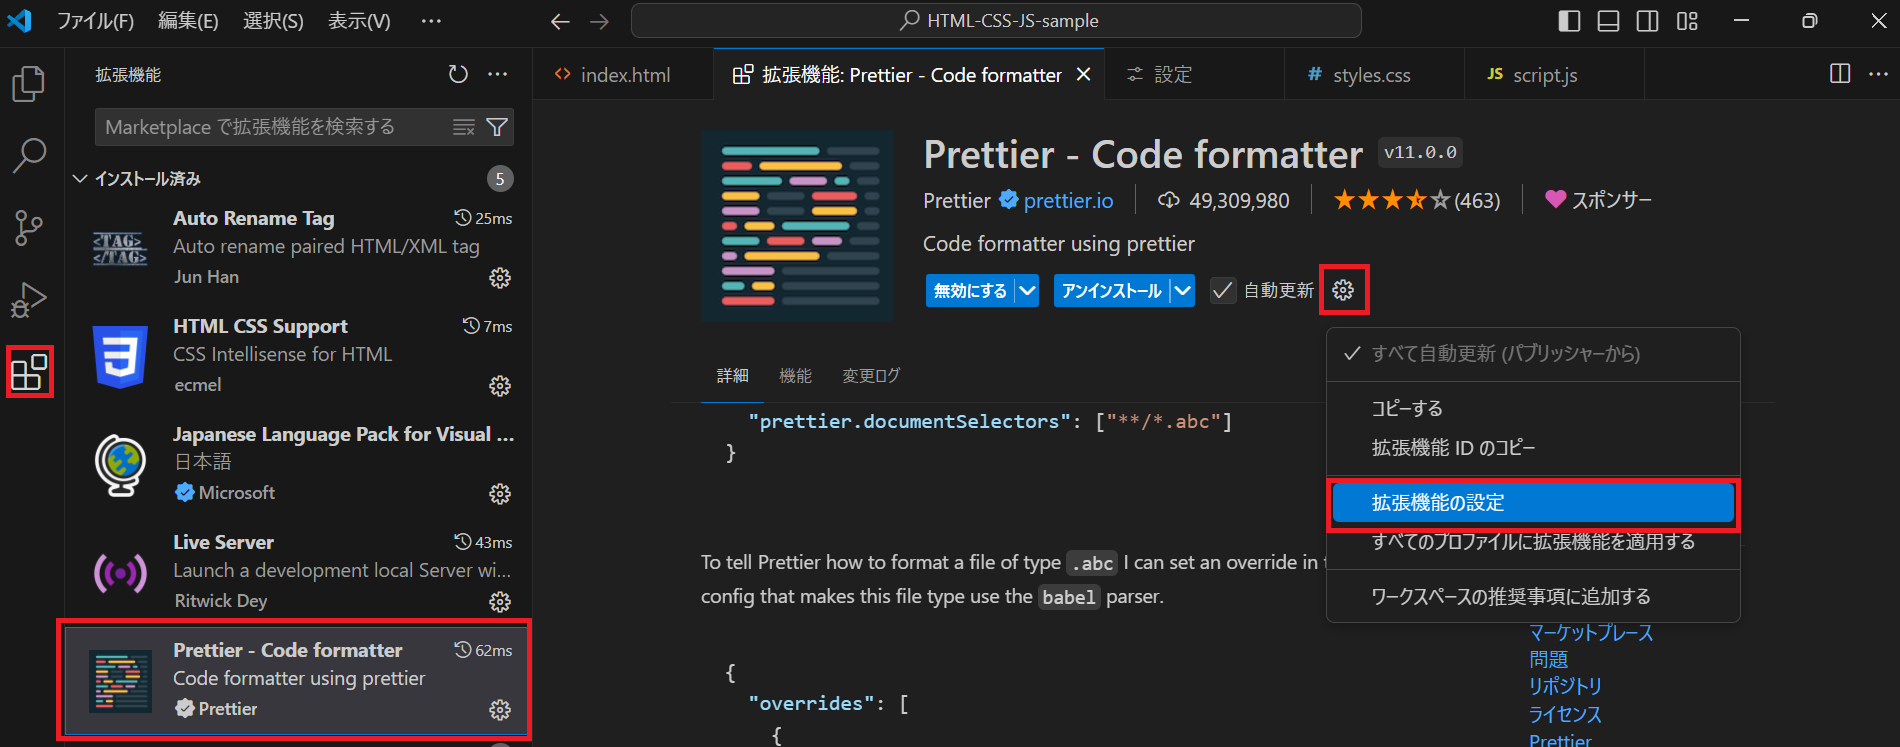Open the ライセンス link
This screenshot has width=1900, height=747.
[1565, 714]
